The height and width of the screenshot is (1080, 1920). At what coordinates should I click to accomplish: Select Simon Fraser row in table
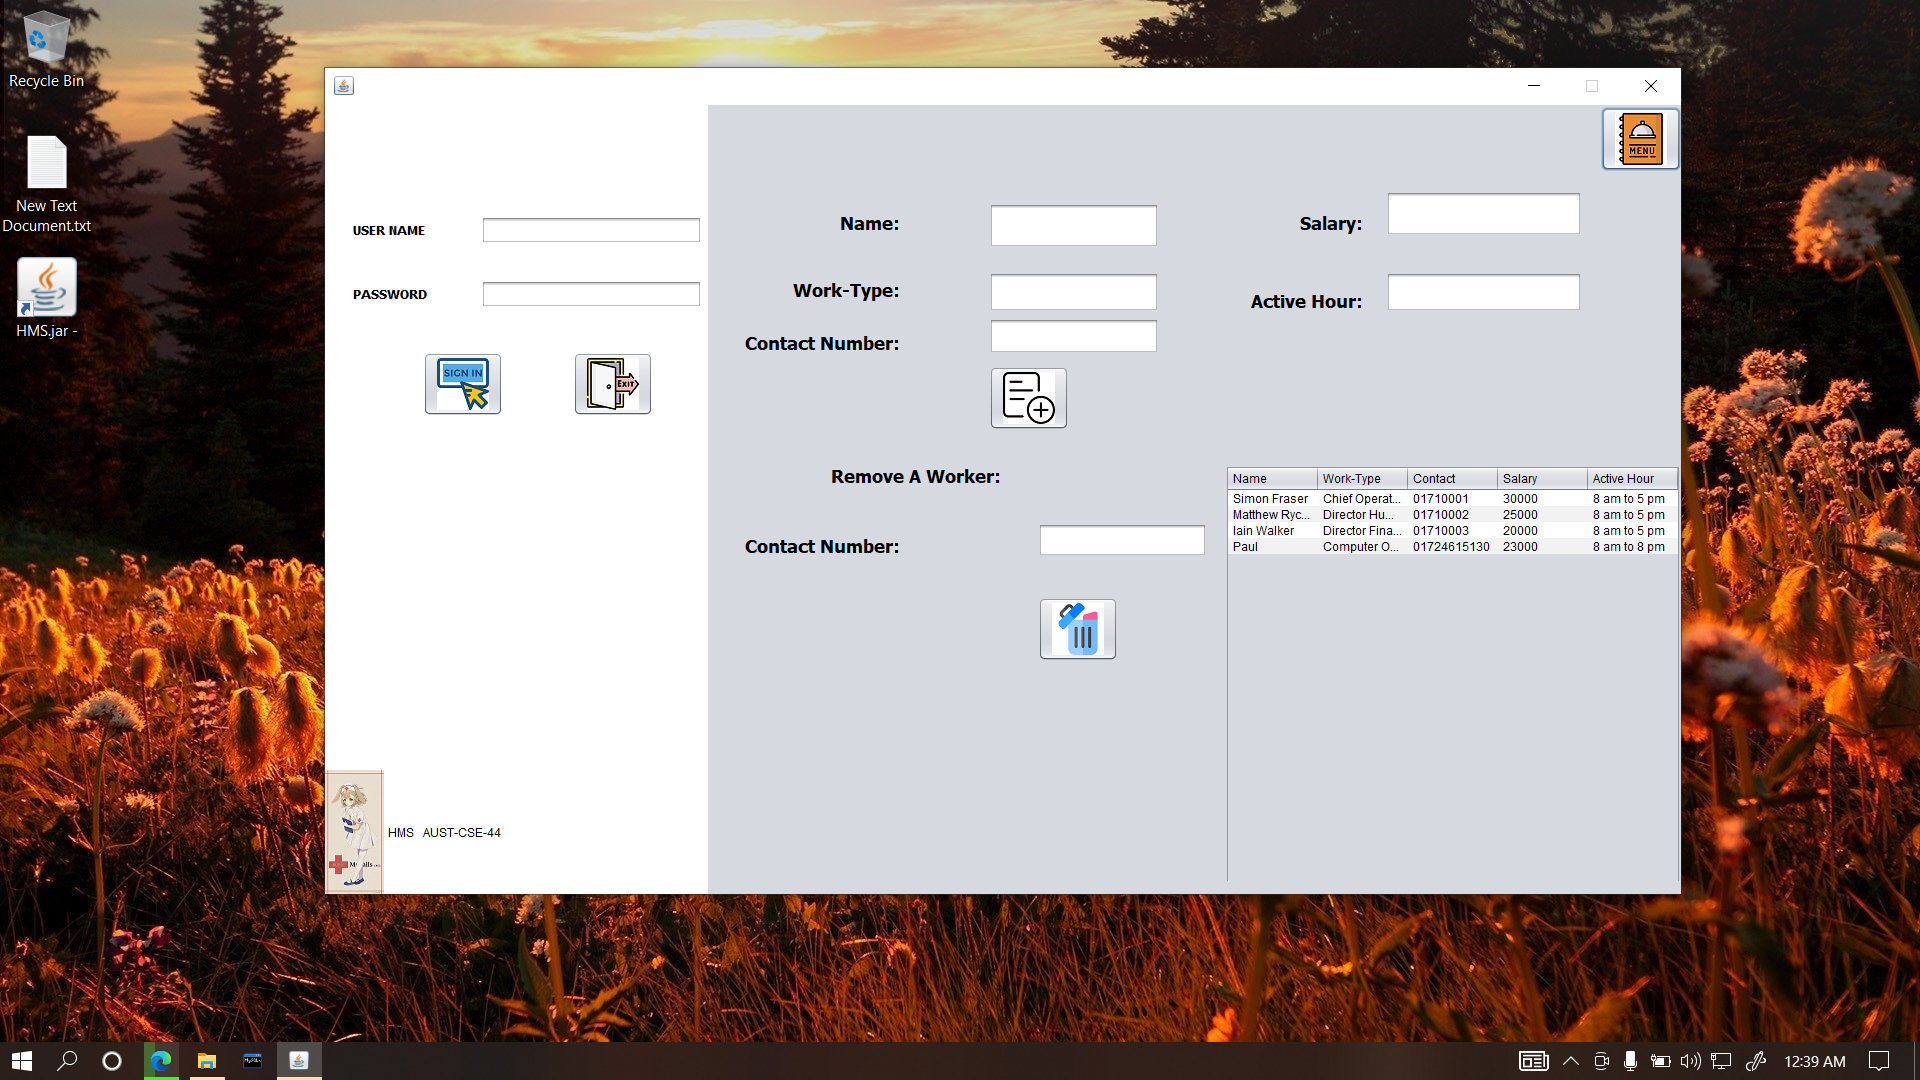coord(1270,499)
